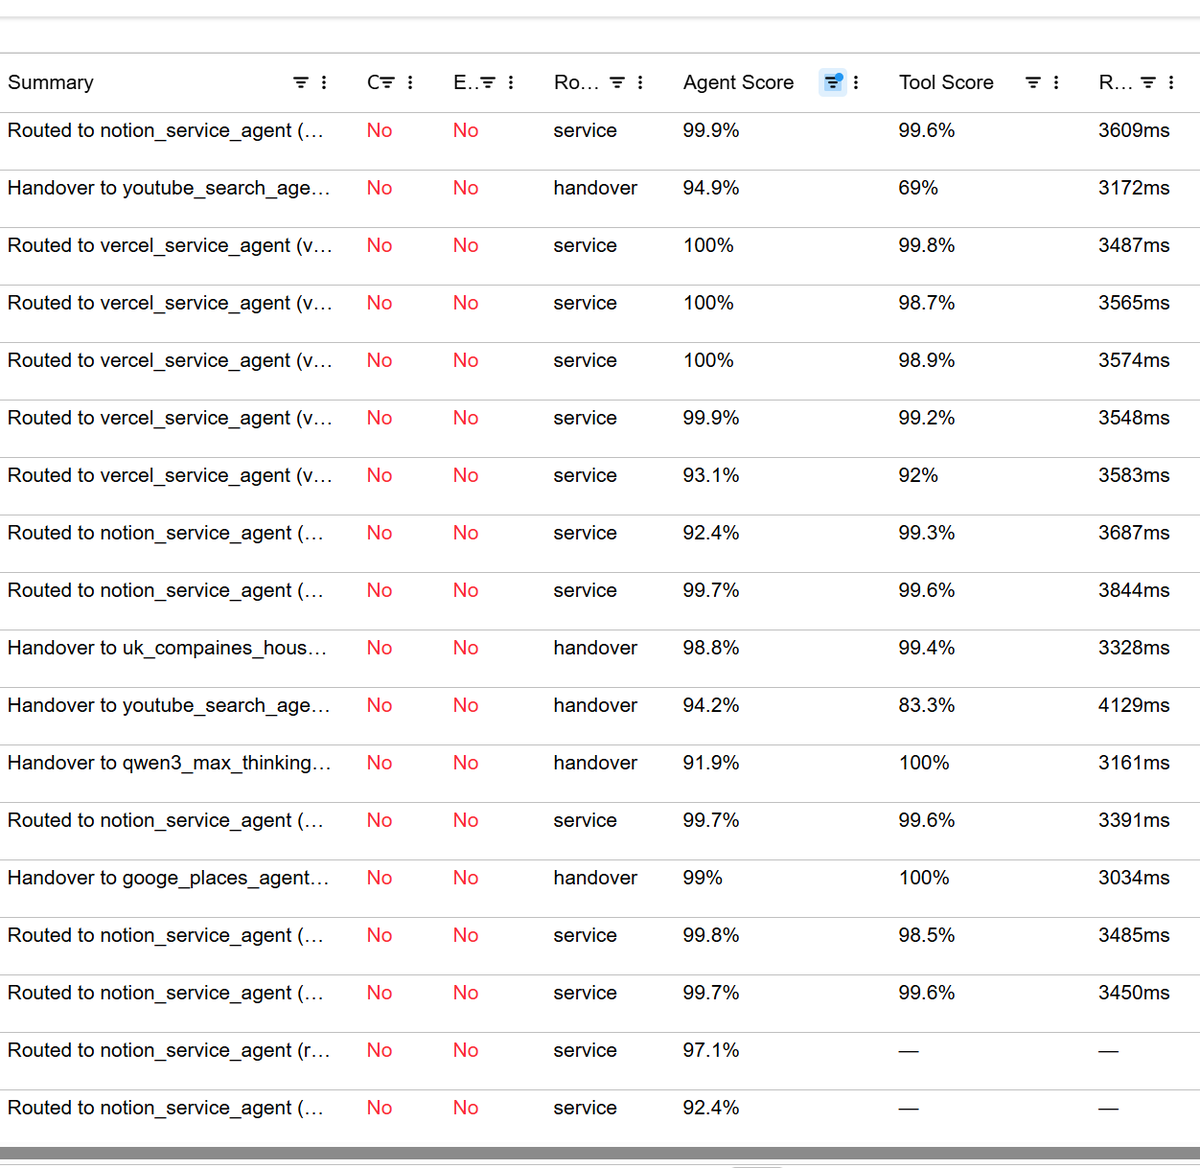Click the 69% tool score cell
Screen dimensions: 1200x1168
pos(918,188)
